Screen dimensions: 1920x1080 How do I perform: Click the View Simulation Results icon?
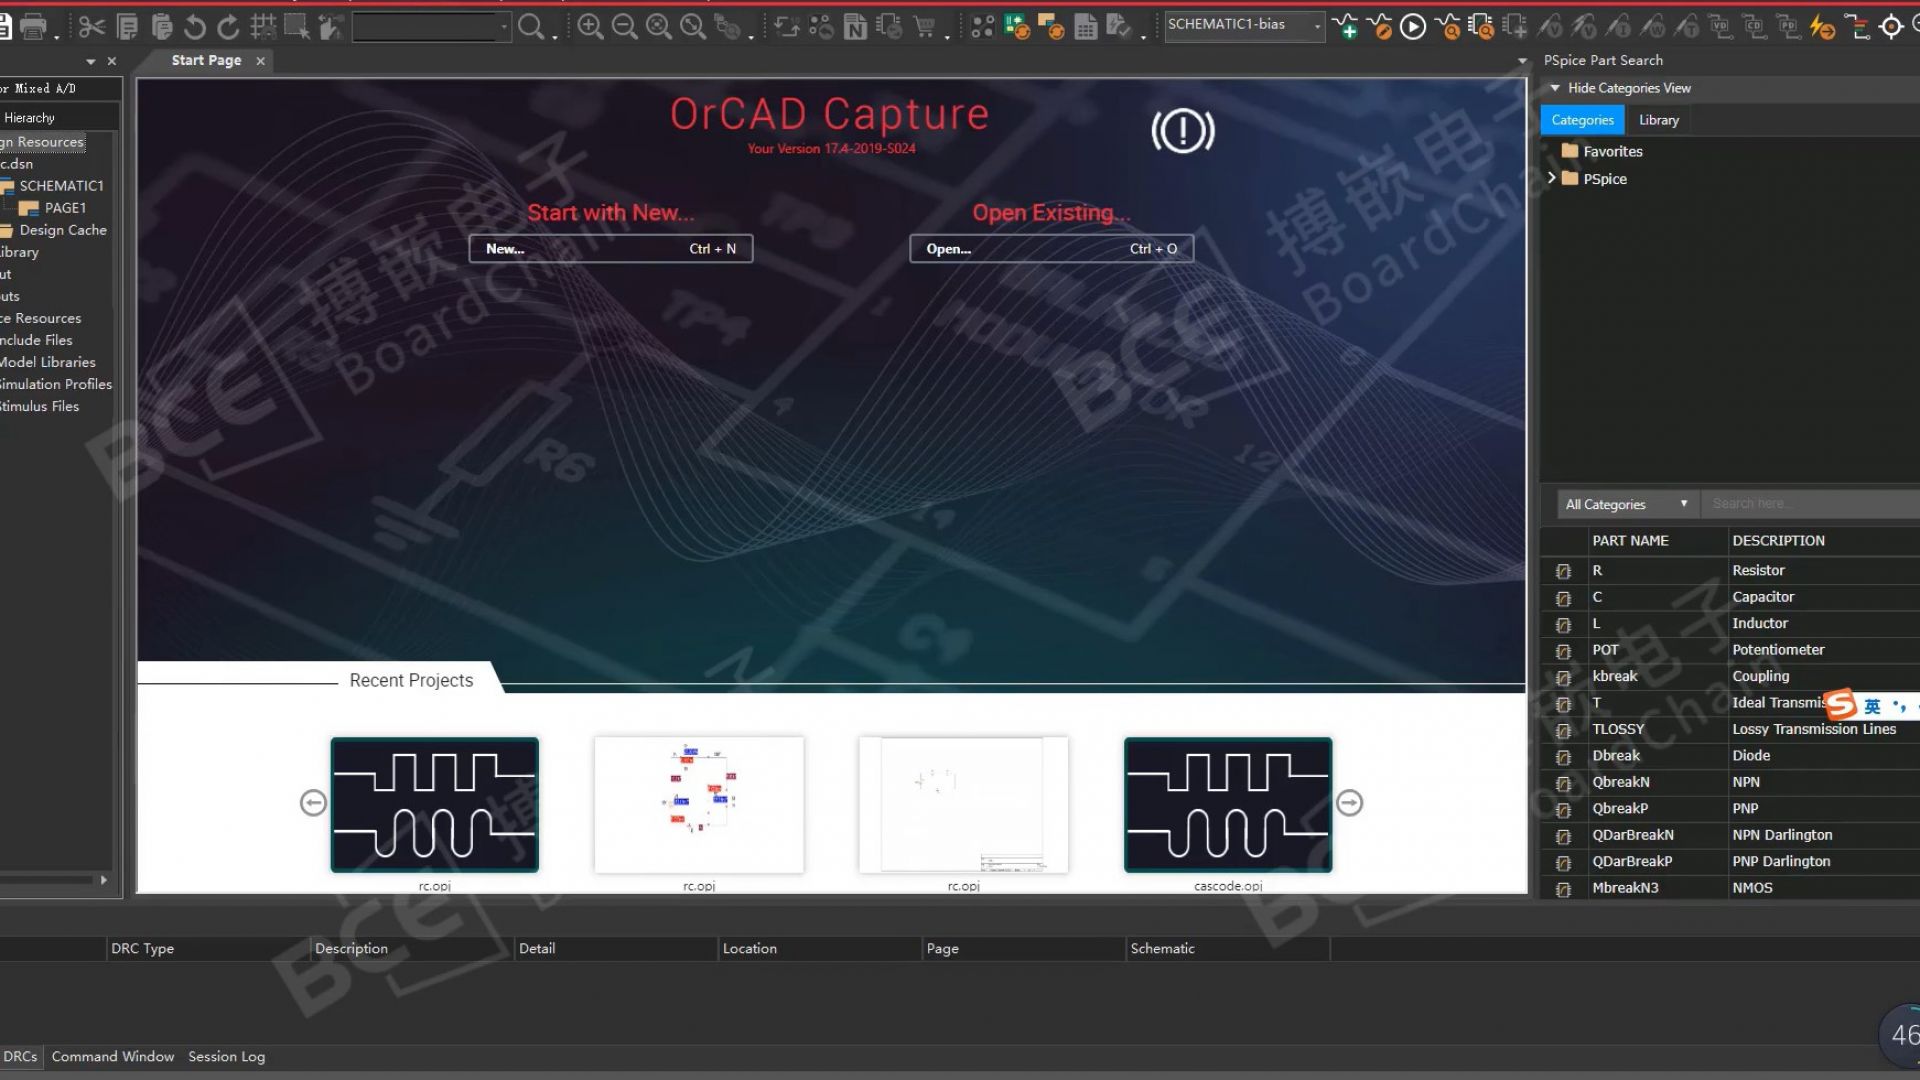pyautogui.click(x=1447, y=27)
